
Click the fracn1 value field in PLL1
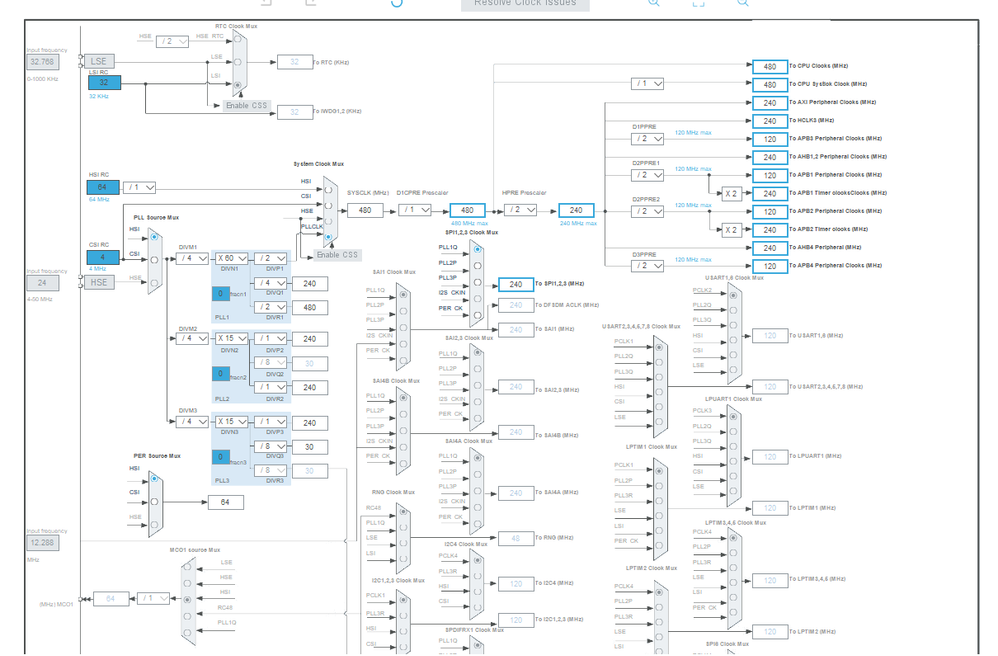click(x=221, y=293)
